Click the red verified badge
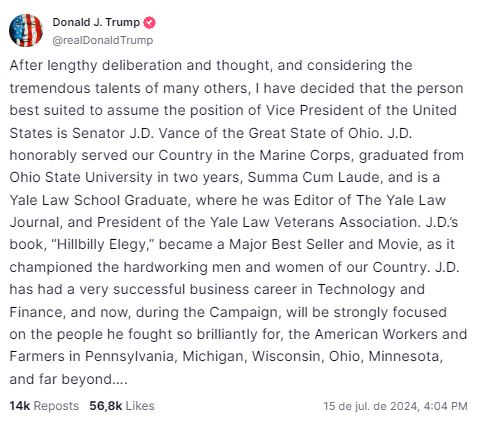Screen dimensions: 478x425 pyautogui.click(x=149, y=23)
